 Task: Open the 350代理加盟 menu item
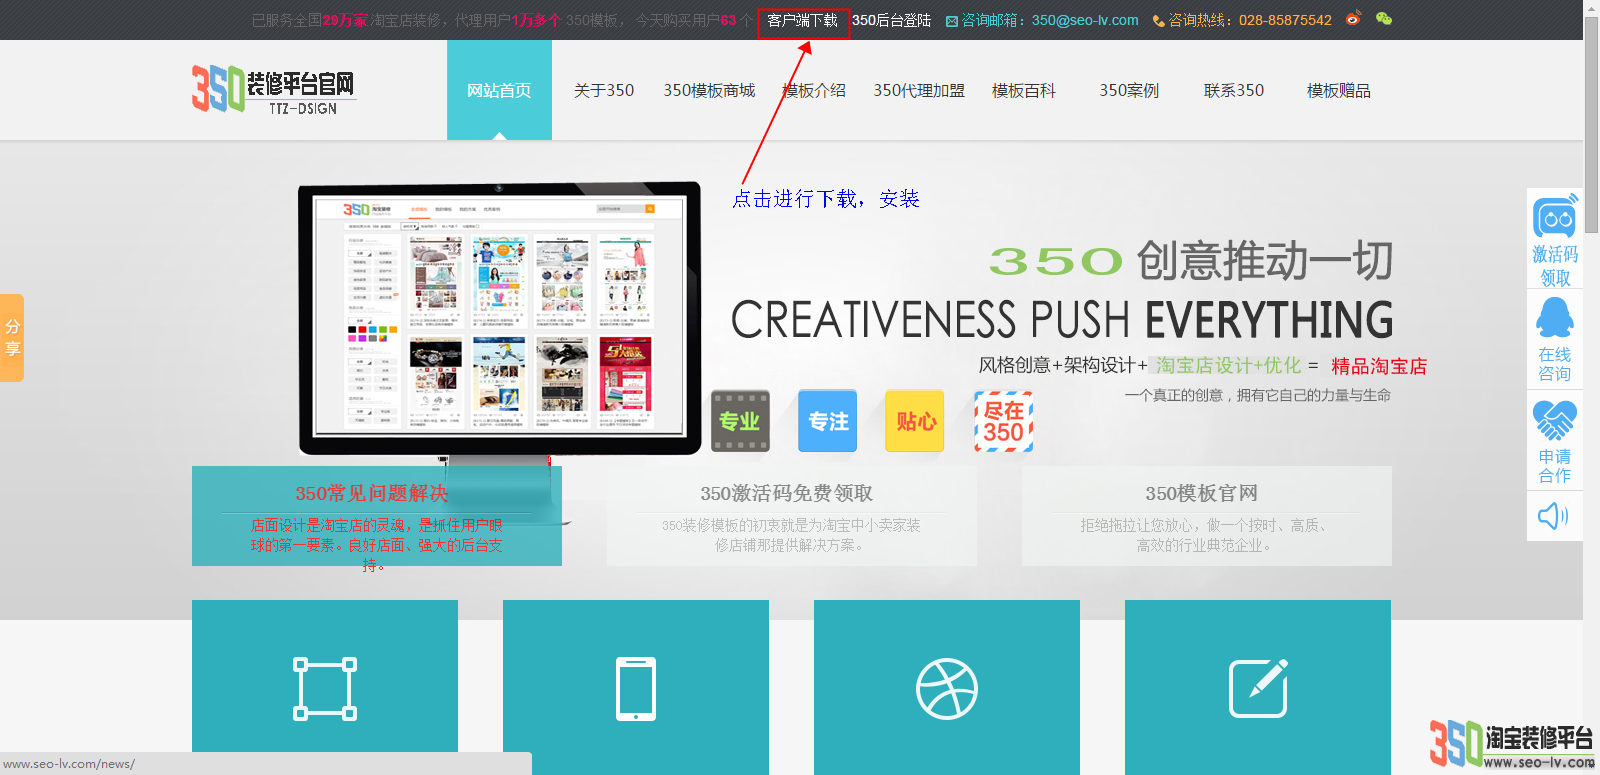pyautogui.click(x=919, y=90)
